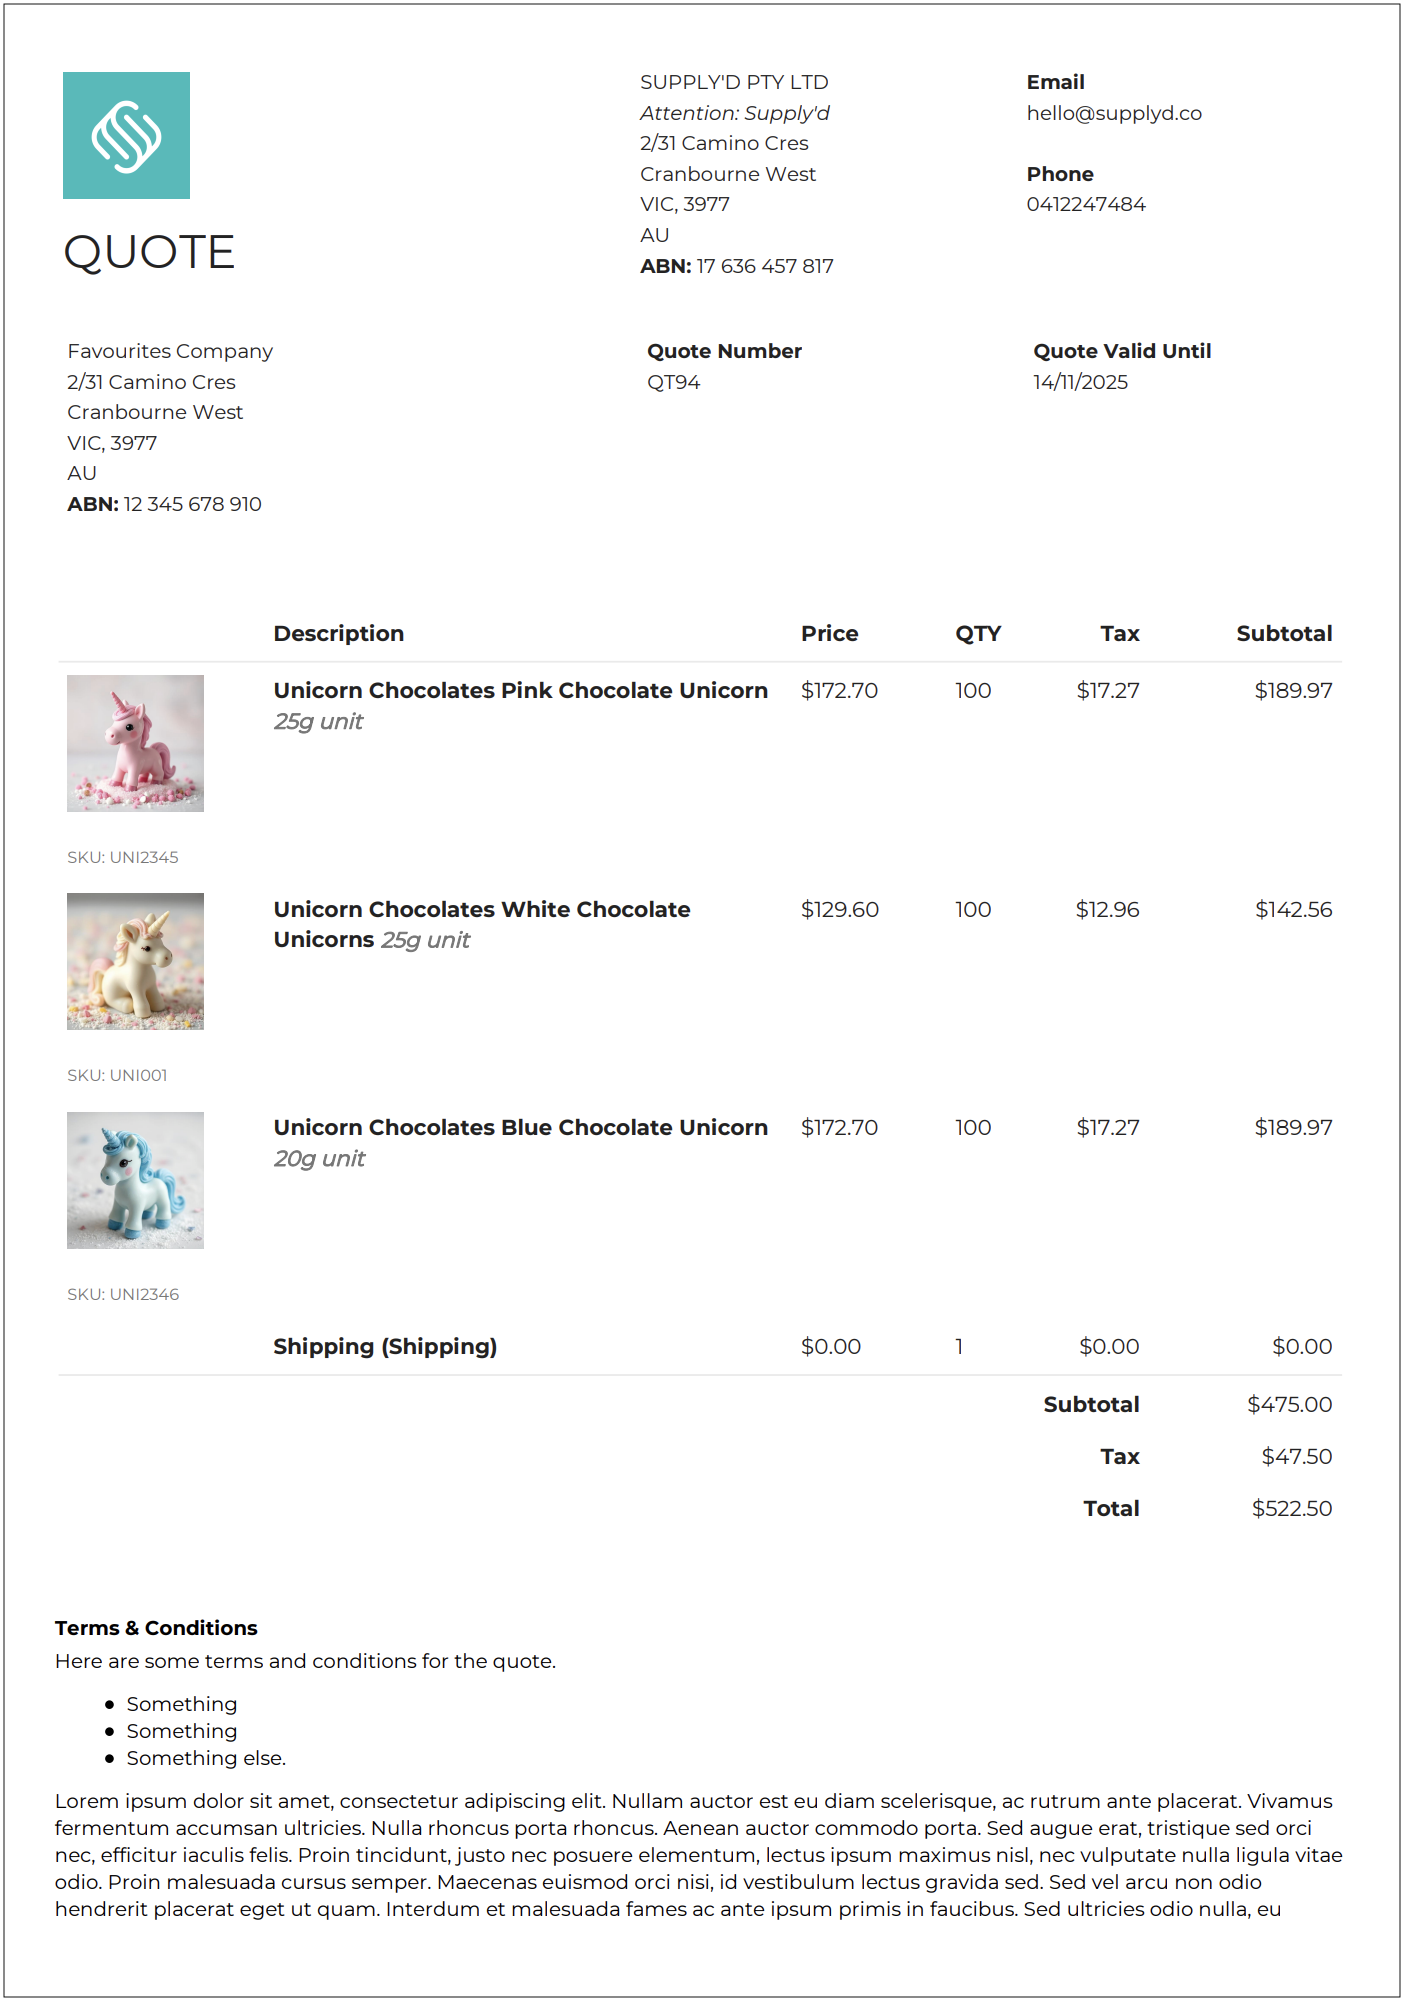Click the pink chocolate unicorn product image

(135, 743)
